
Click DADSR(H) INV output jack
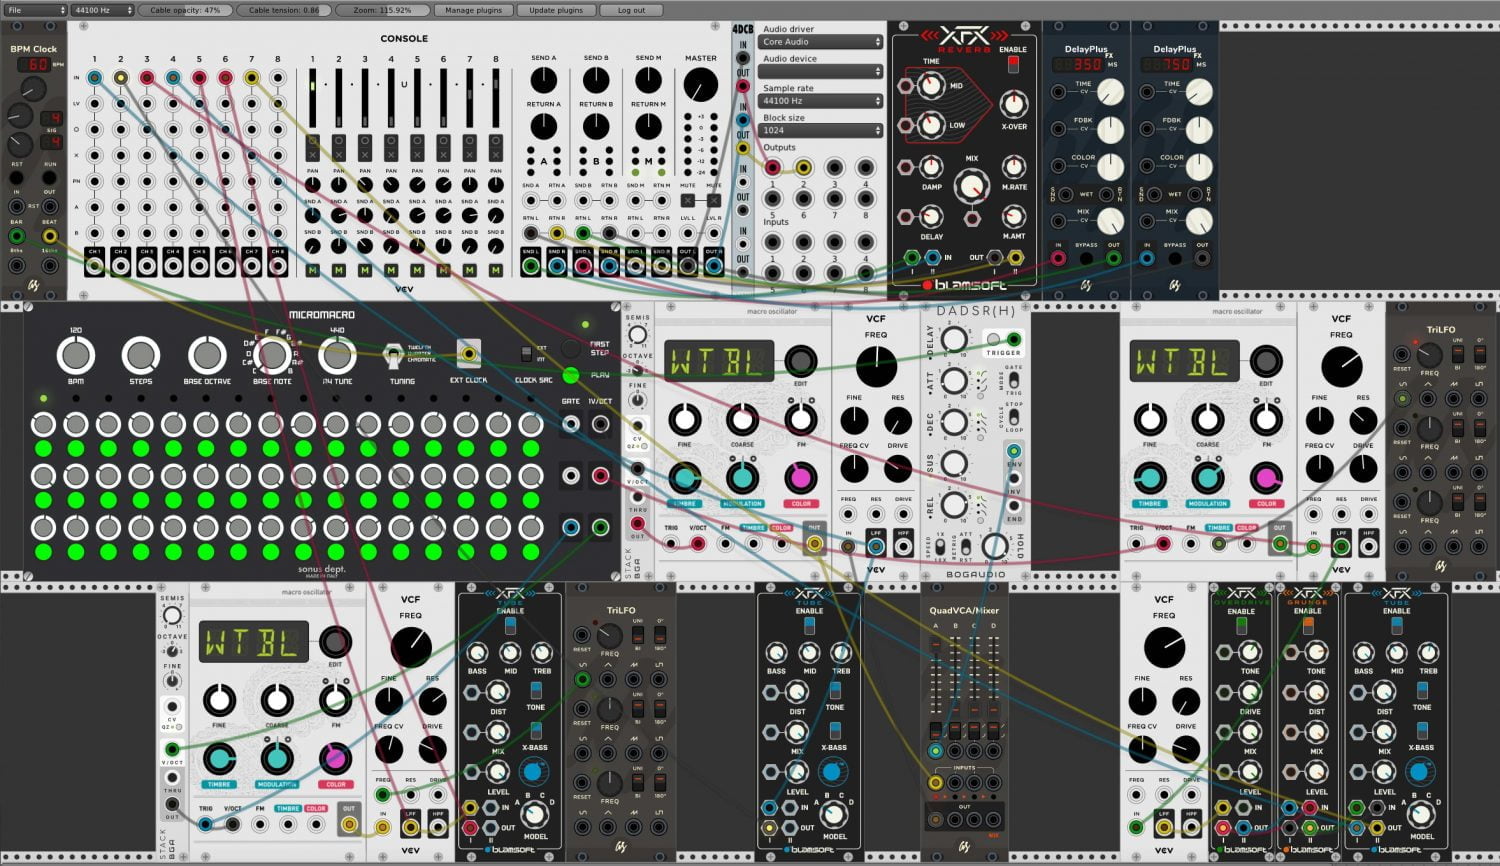point(1014,478)
